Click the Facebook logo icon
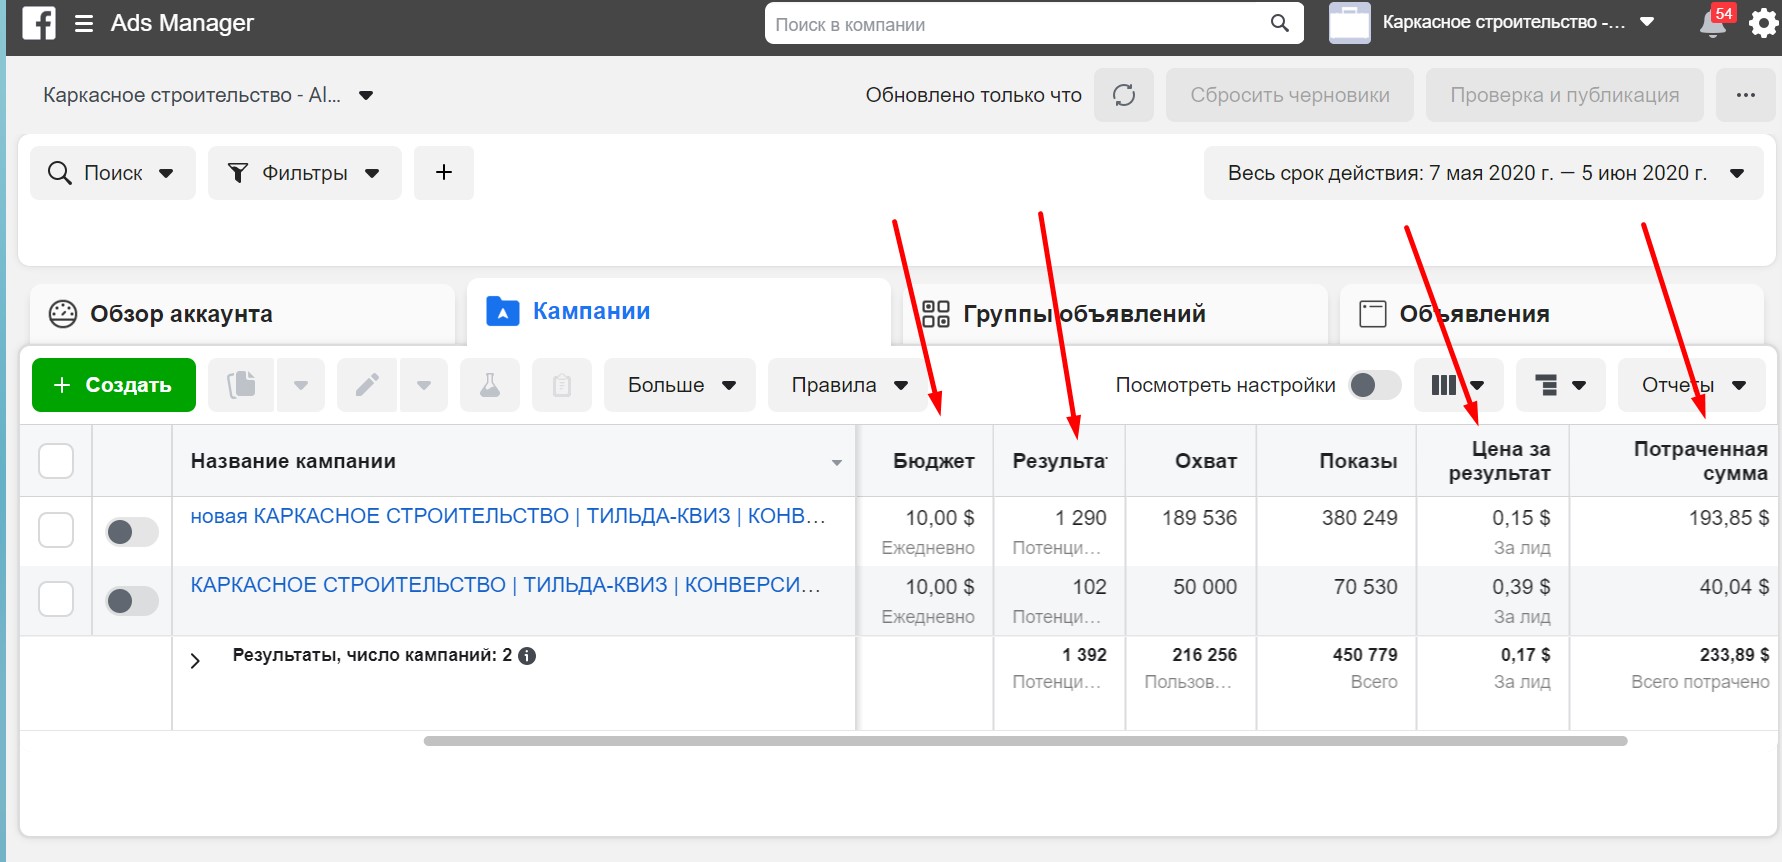1782x862 pixels. pyautogui.click(x=39, y=23)
